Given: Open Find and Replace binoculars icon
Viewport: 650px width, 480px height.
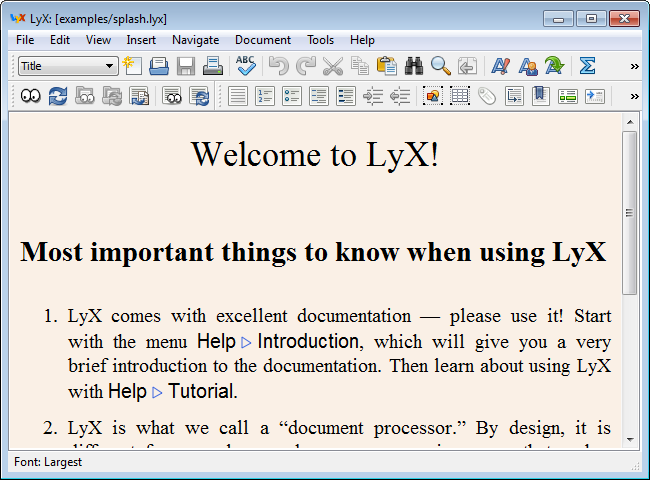Looking at the screenshot, I should coord(414,66).
